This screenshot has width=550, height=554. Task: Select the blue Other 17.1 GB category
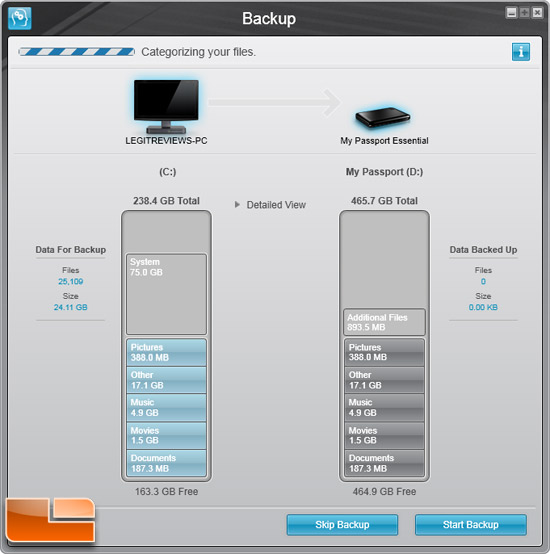pyautogui.click(x=166, y=380)
